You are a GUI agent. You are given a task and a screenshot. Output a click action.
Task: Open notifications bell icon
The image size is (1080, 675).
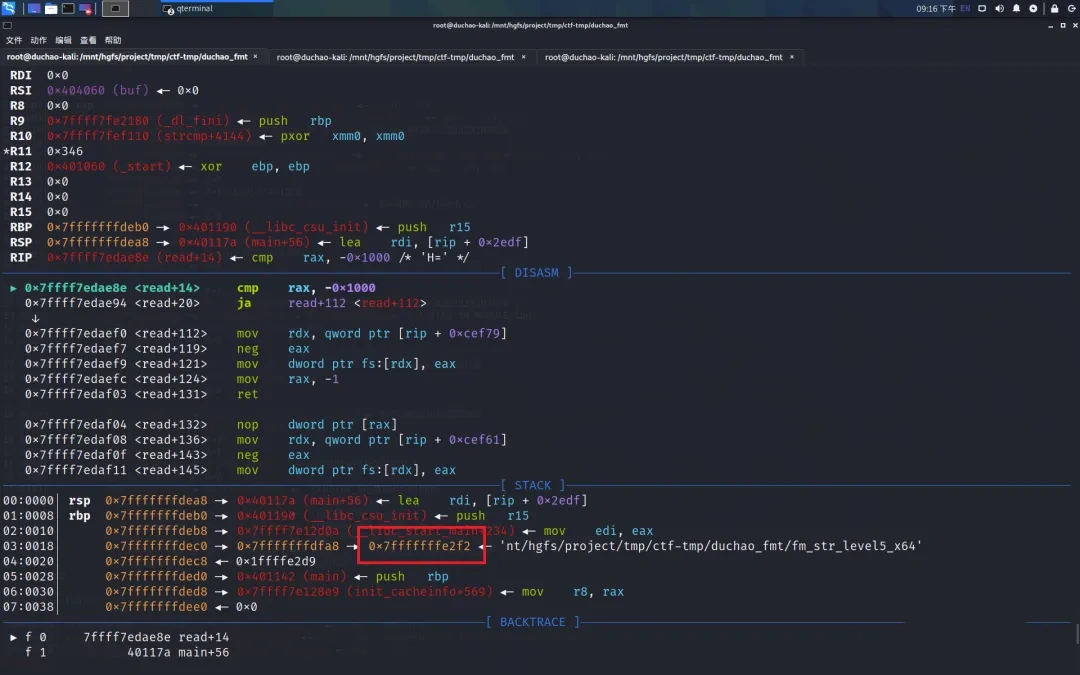[x=1016, y=9]
